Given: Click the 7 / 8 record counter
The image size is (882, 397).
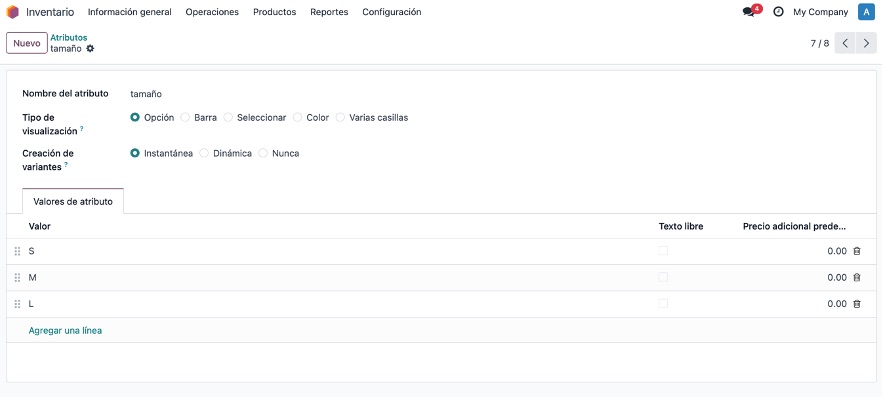Looking at the screenshot, I should 820,43.
